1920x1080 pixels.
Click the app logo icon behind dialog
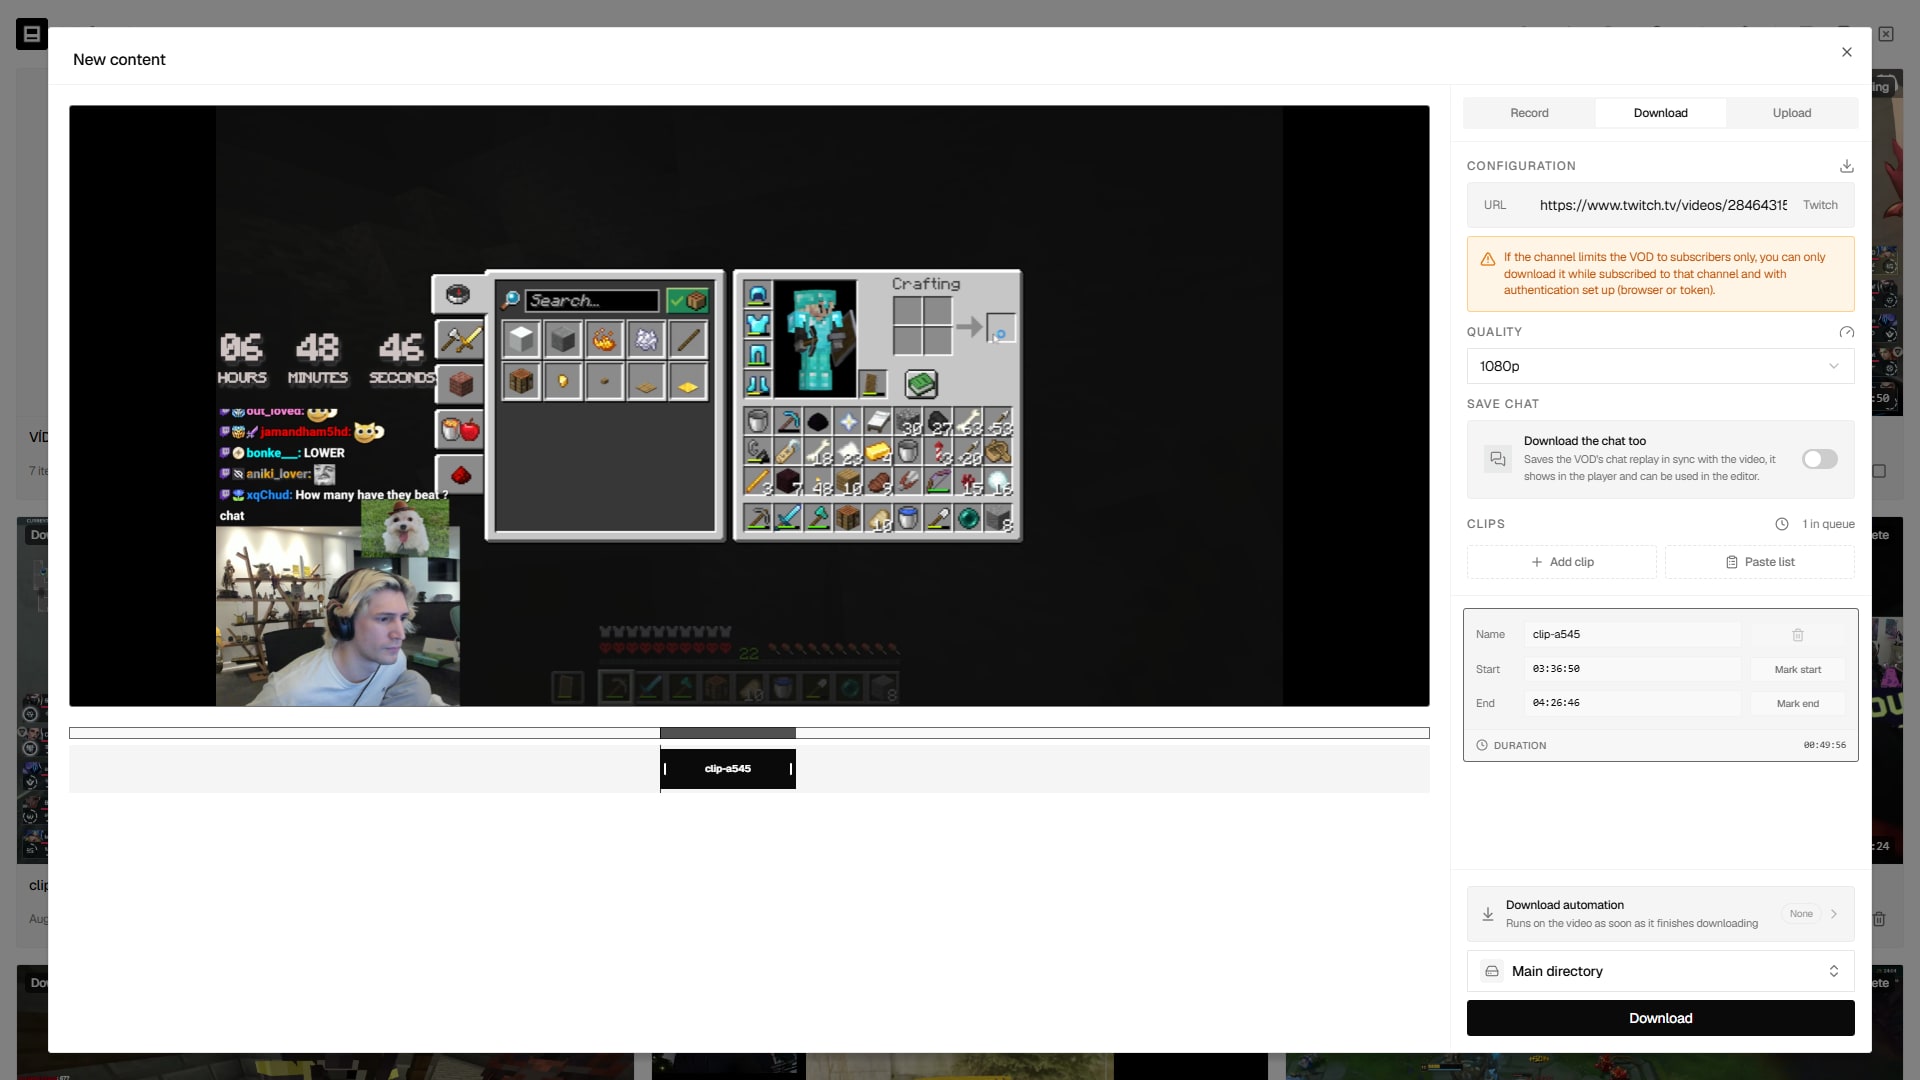(31, 34)
